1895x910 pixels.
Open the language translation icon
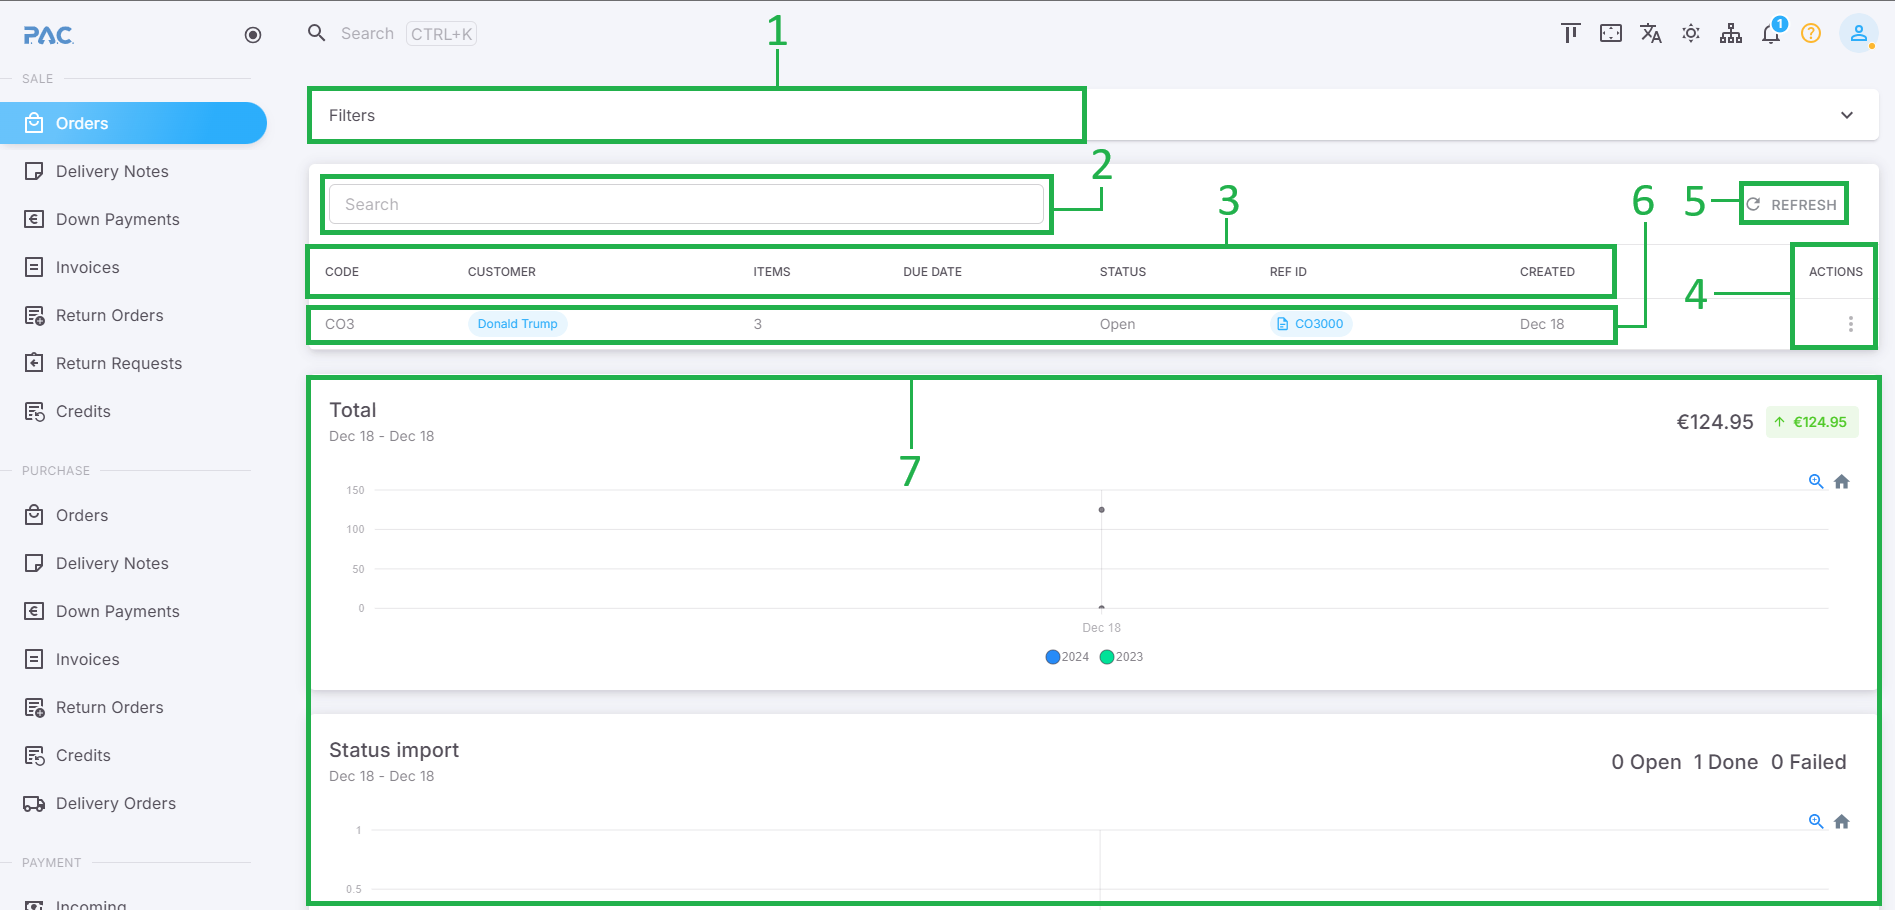pyautogui.click(x=1651, y=34)
